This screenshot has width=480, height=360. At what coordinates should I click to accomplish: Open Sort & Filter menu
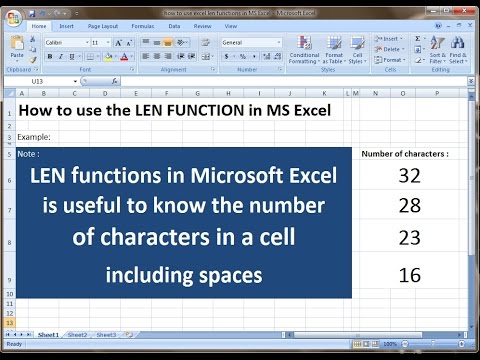click(437, 49)
